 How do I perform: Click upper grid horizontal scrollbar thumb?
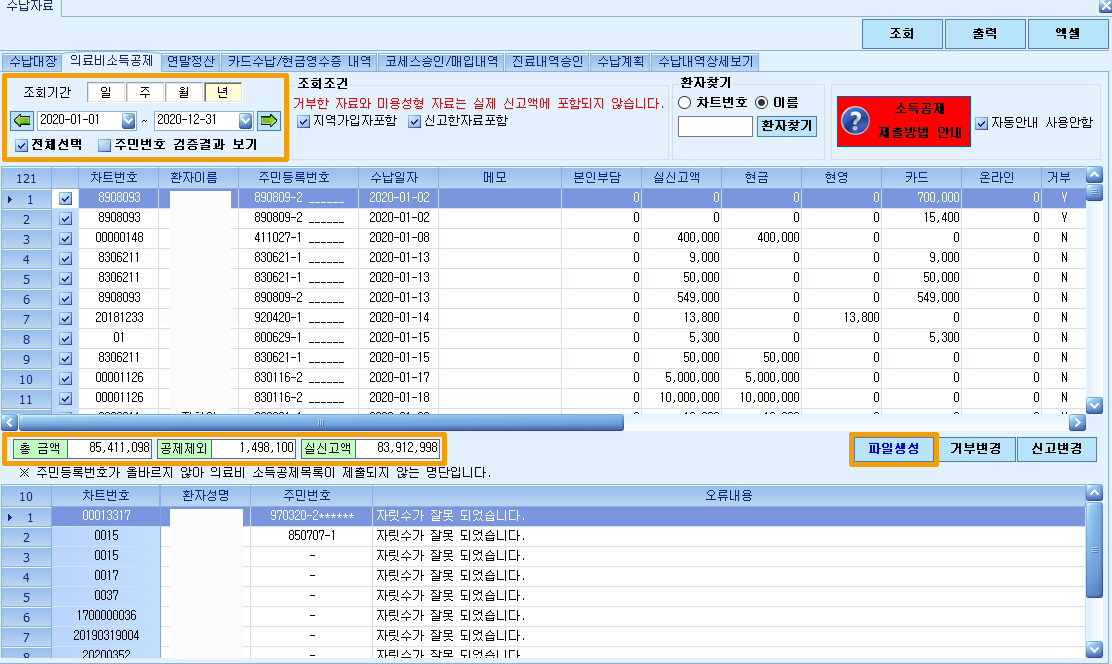321,423
